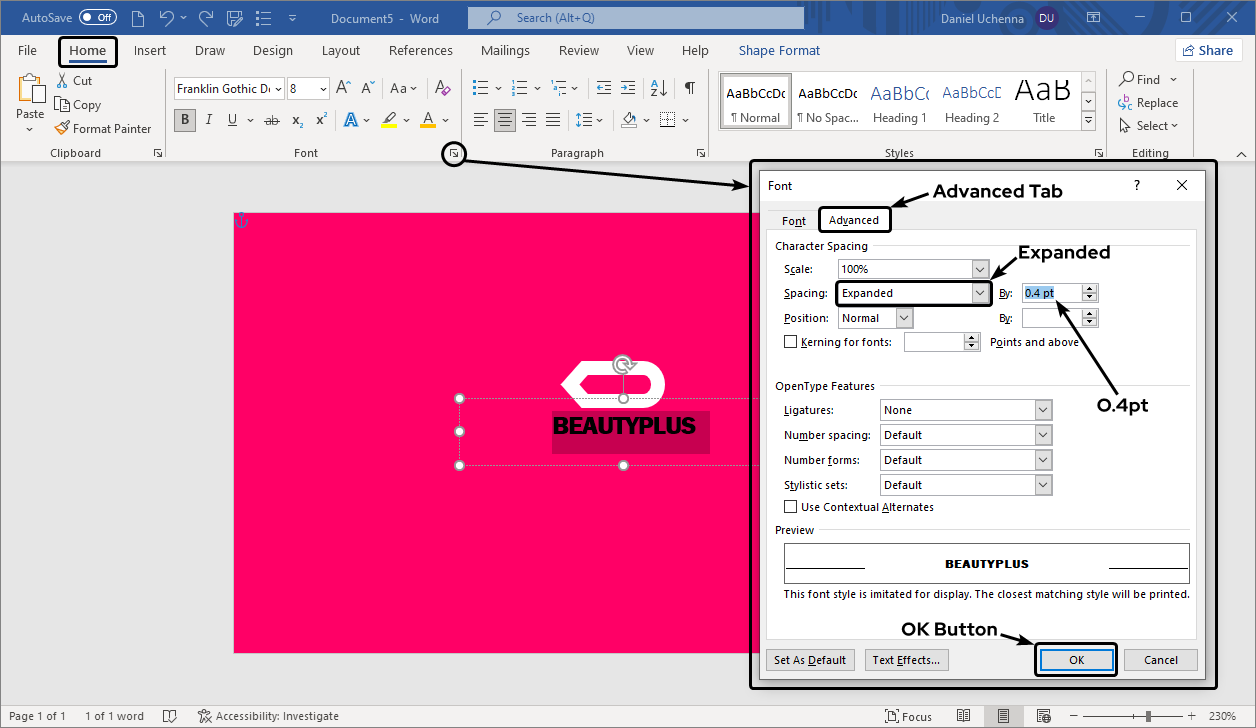
Task: Toggle Bold formatting in the ribbon
Action: 184,120
